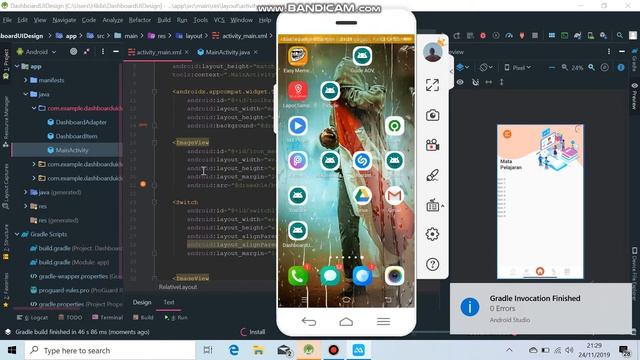Select the whiteboard brush icon on the mirror toolbar
The height and width of the screenshot is (360, 640).
point(432,175)
